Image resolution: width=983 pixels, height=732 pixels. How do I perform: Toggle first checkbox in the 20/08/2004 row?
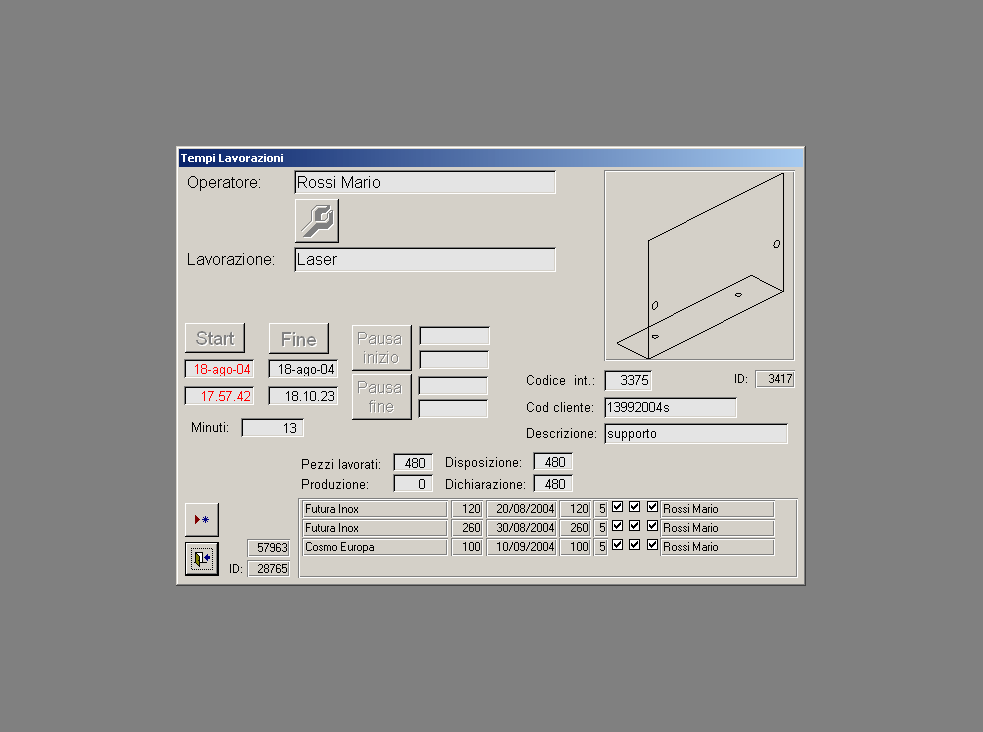pos(618,506)
